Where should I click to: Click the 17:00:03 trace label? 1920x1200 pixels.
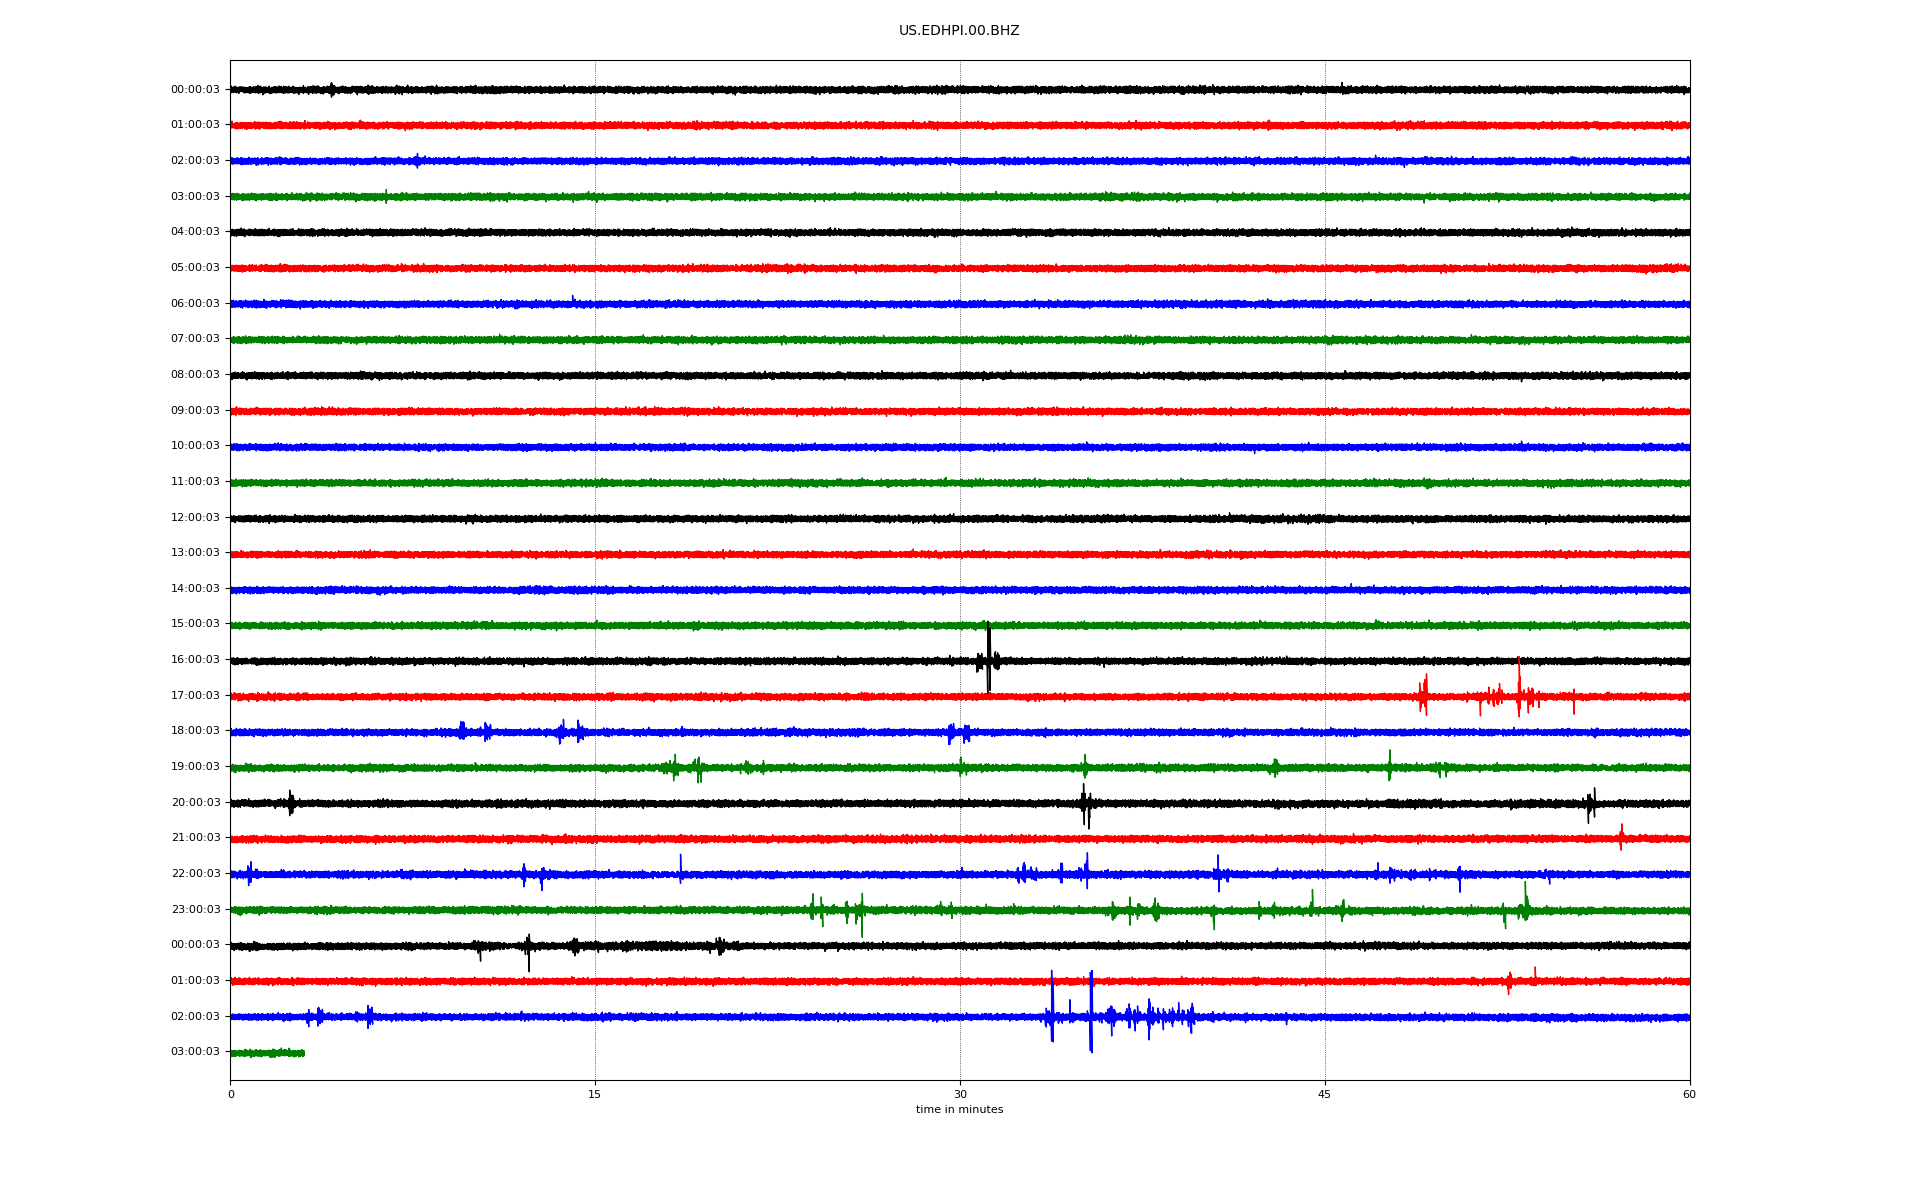(x=195, y=696)
